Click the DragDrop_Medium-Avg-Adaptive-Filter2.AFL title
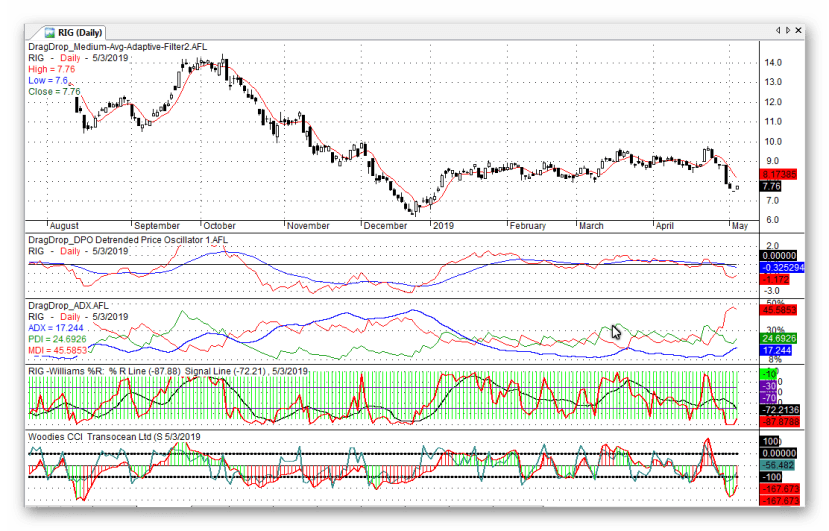The width and height of the screenshot is (829, 531). (117, 47)
